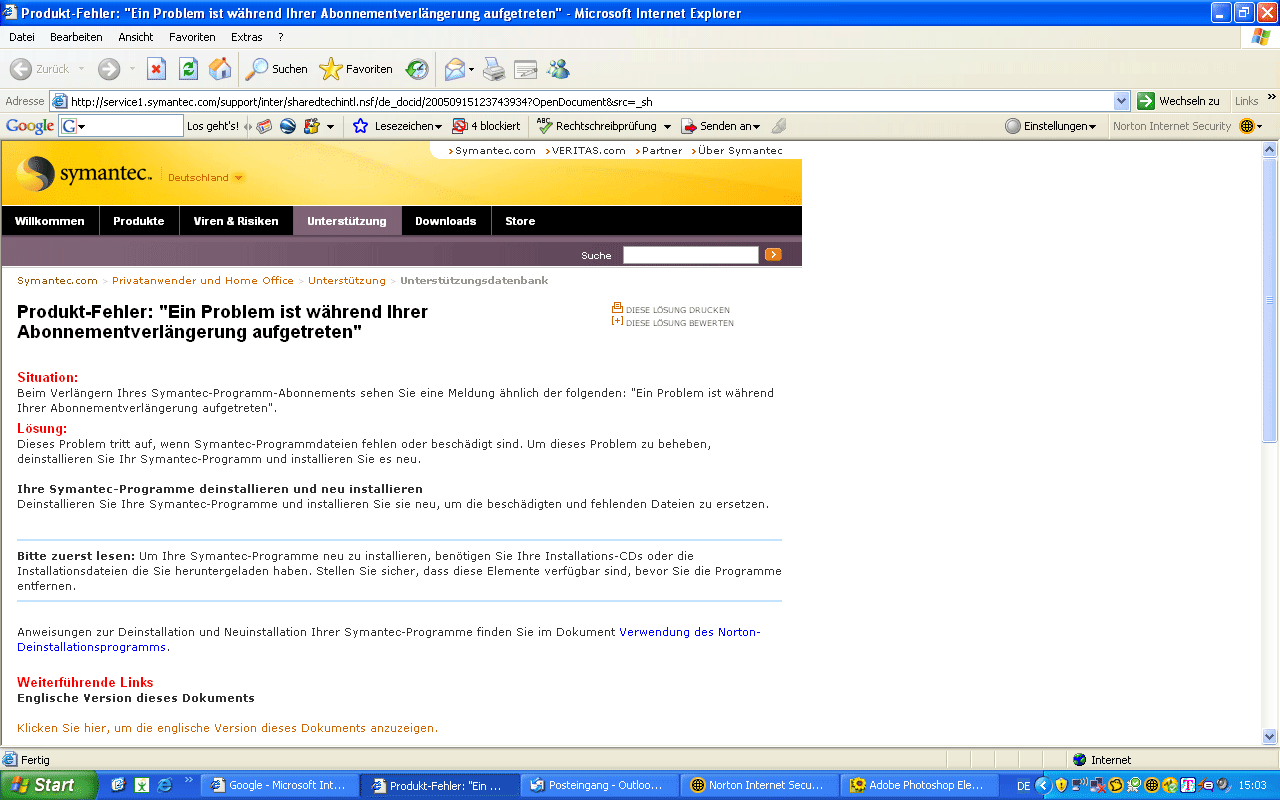Expand the Links toolbar chevron
The image size is (1280, 800).
tap(1272, 97)
